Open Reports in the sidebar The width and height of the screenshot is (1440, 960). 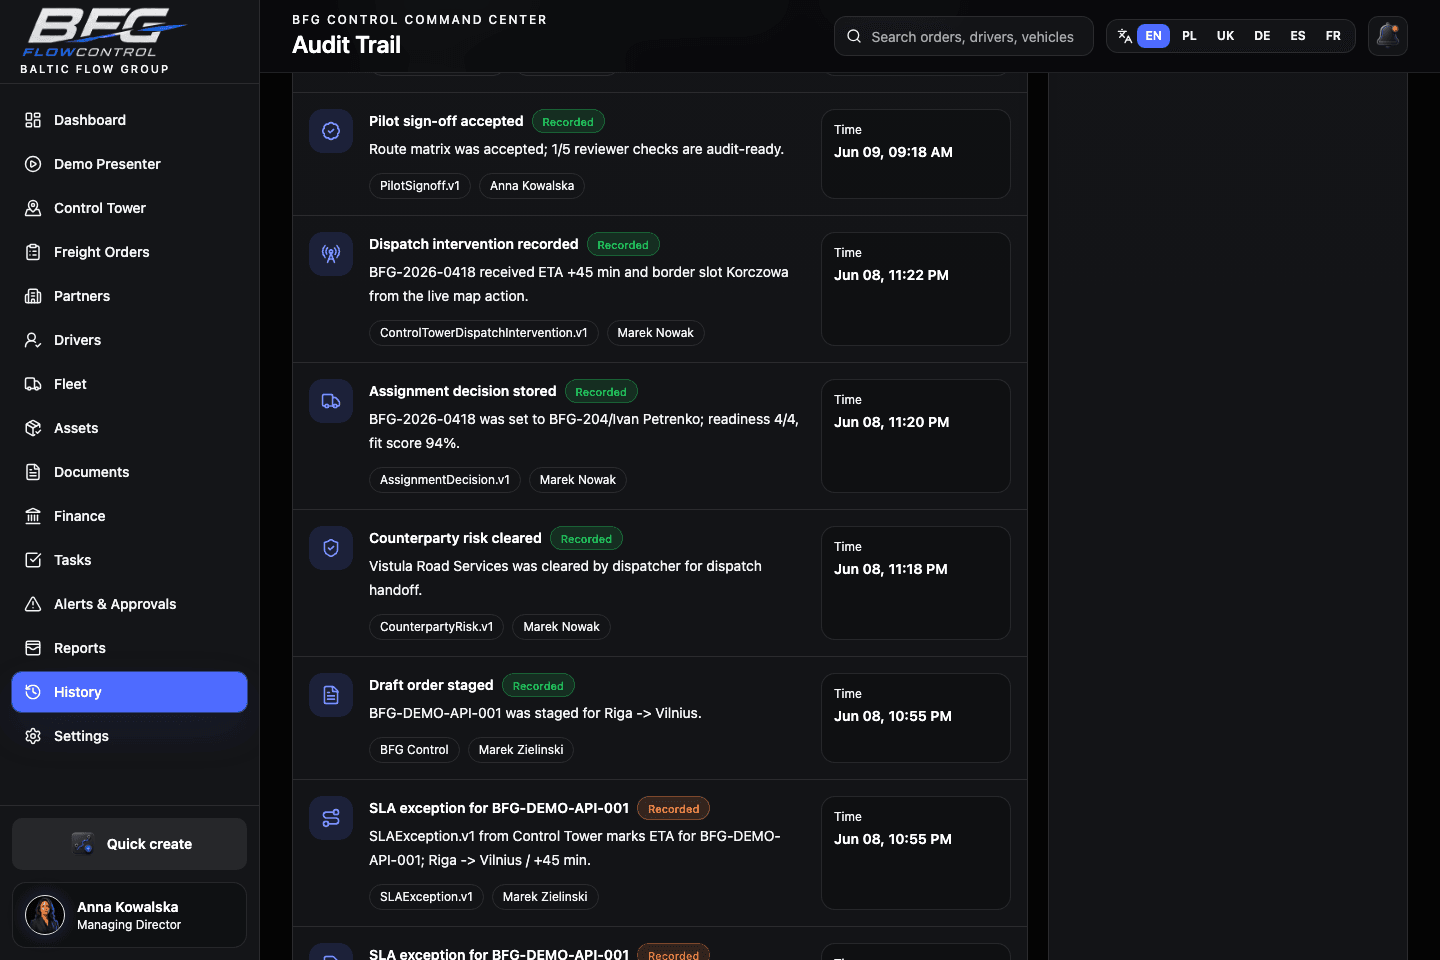pyautogui.click(x=129, y=648)
